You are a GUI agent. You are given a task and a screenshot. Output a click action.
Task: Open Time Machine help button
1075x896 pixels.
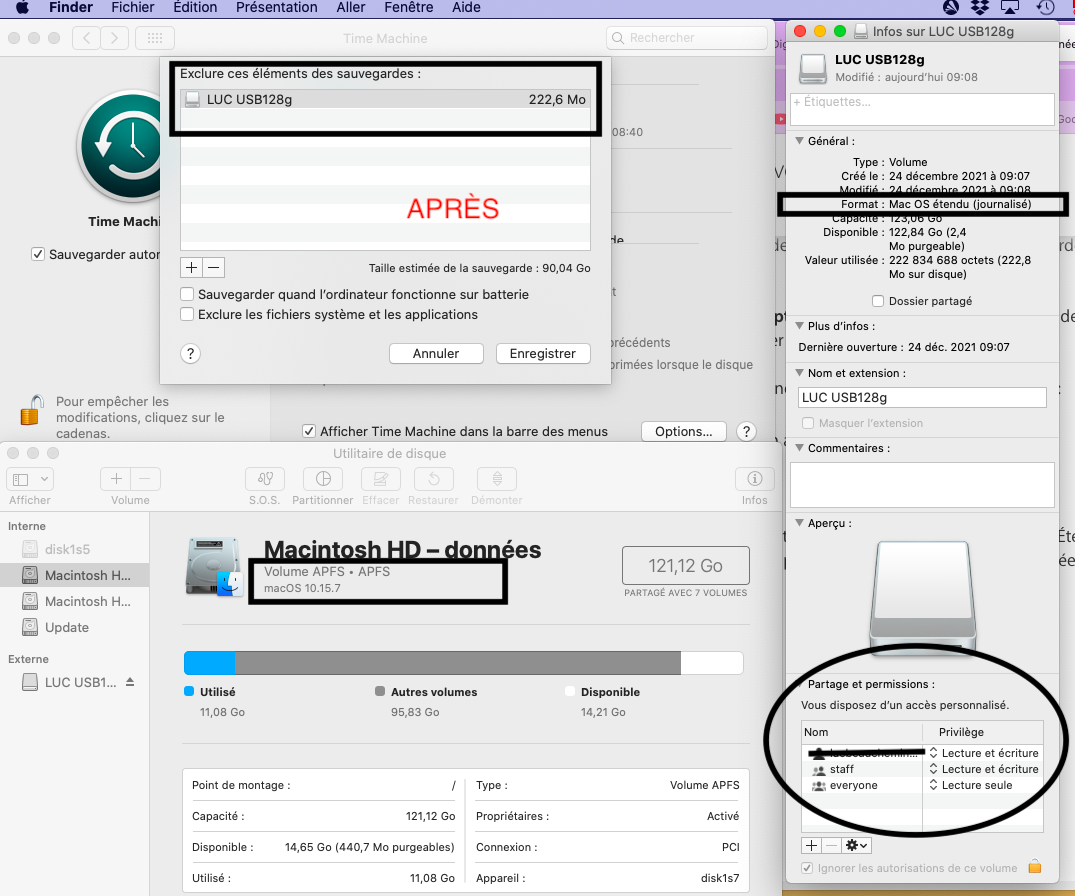tap(746, 431)
